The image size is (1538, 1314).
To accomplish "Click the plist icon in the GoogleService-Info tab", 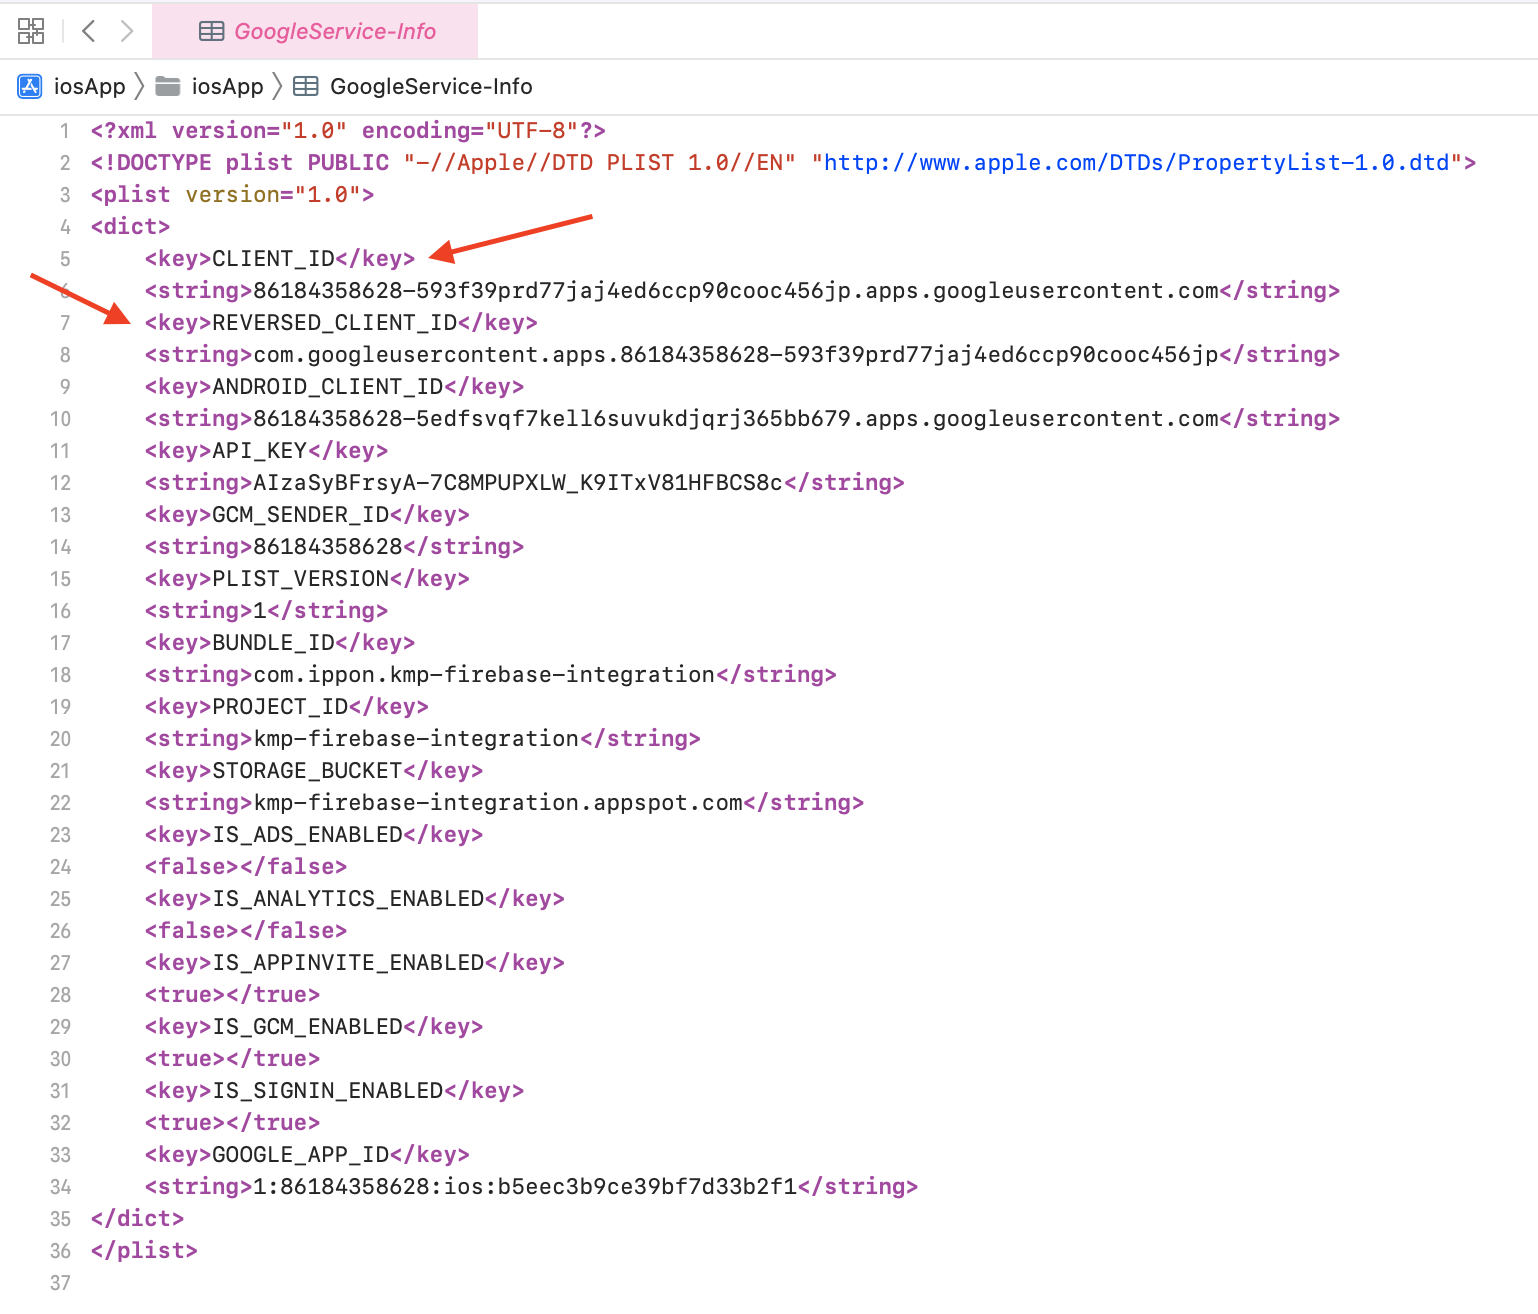I will [x=211, y=31].
